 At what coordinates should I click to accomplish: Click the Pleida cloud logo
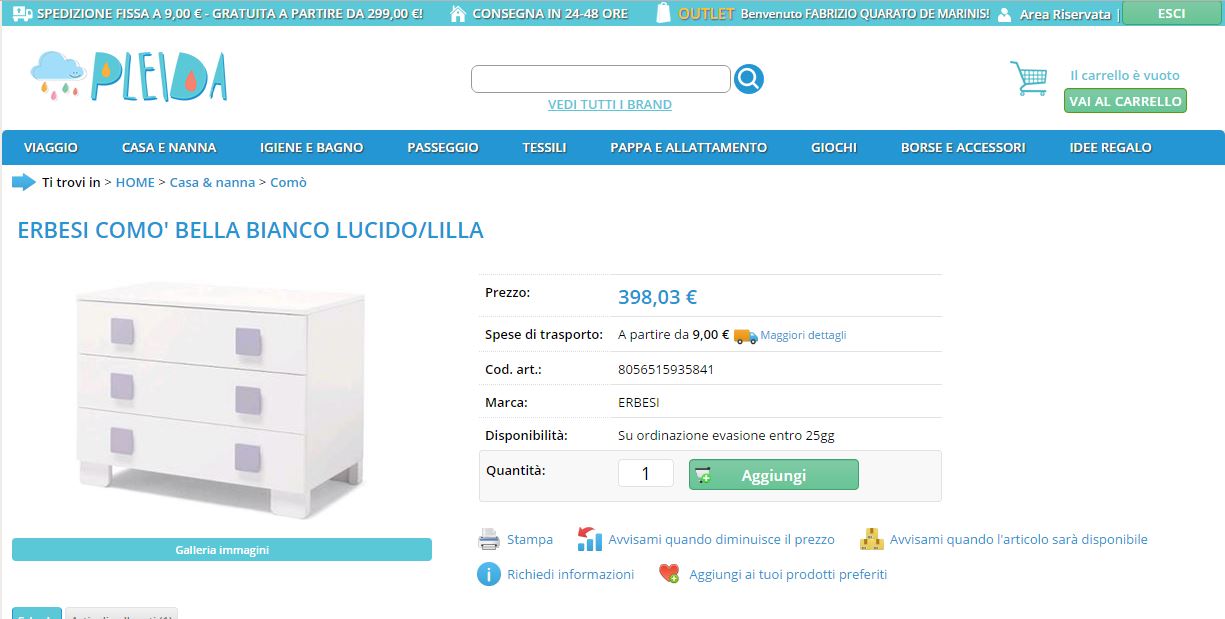pyautogui.click(x=129, y=76)
